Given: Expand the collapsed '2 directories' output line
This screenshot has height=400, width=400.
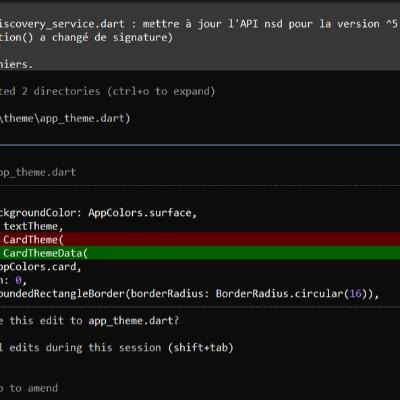Looking at the screenshot, I should tap(107, 91).
